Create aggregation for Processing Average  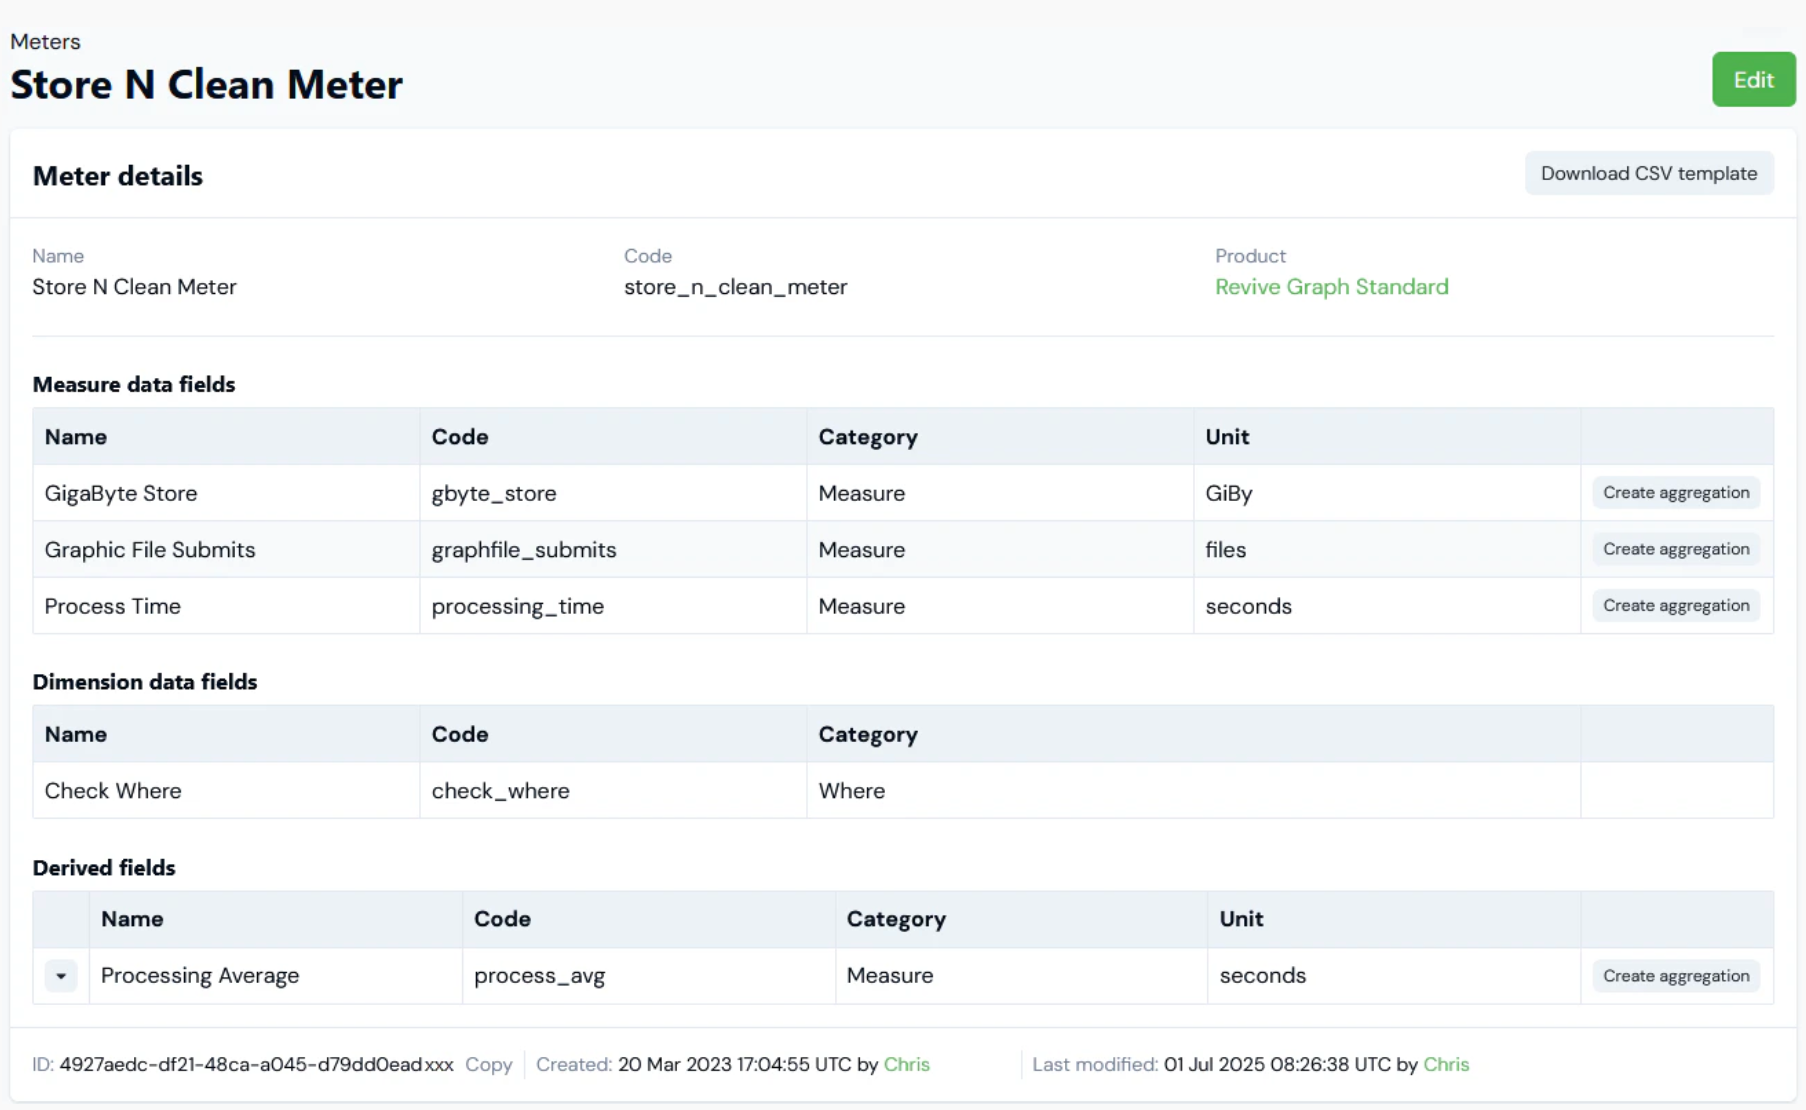click(x=1675, y=976)
